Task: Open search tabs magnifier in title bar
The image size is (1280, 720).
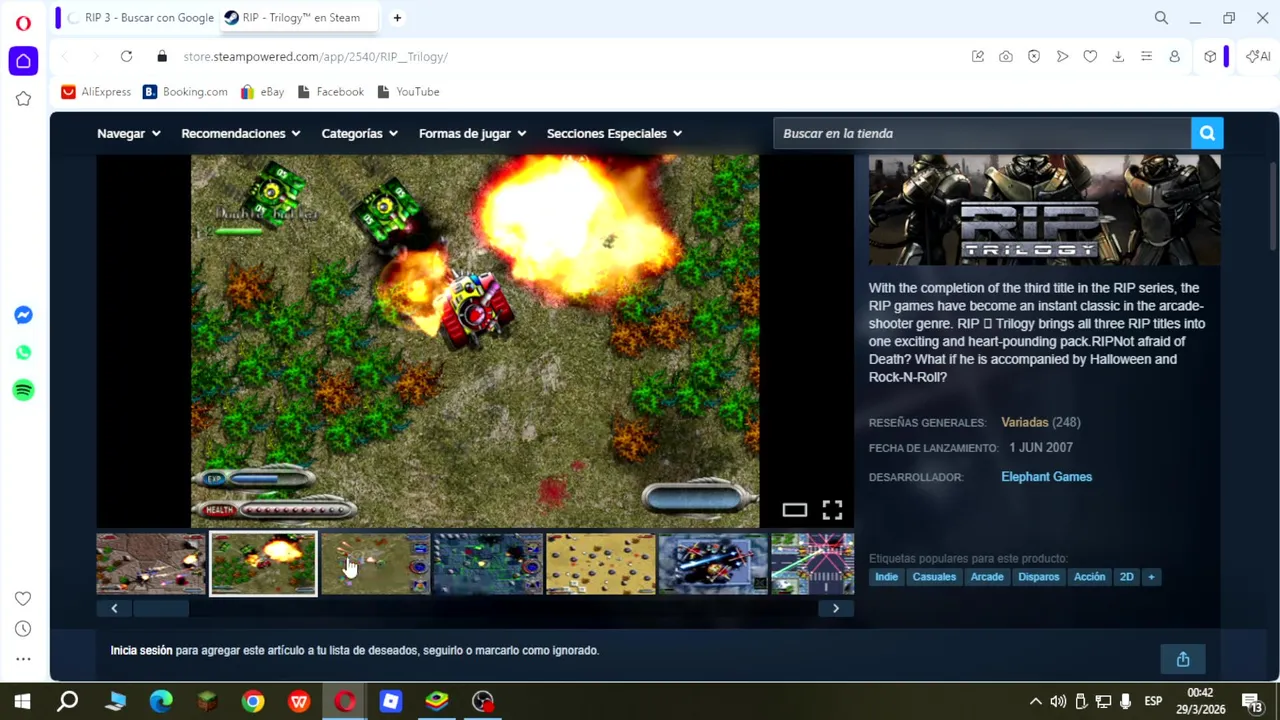Action: [1161, 18]
